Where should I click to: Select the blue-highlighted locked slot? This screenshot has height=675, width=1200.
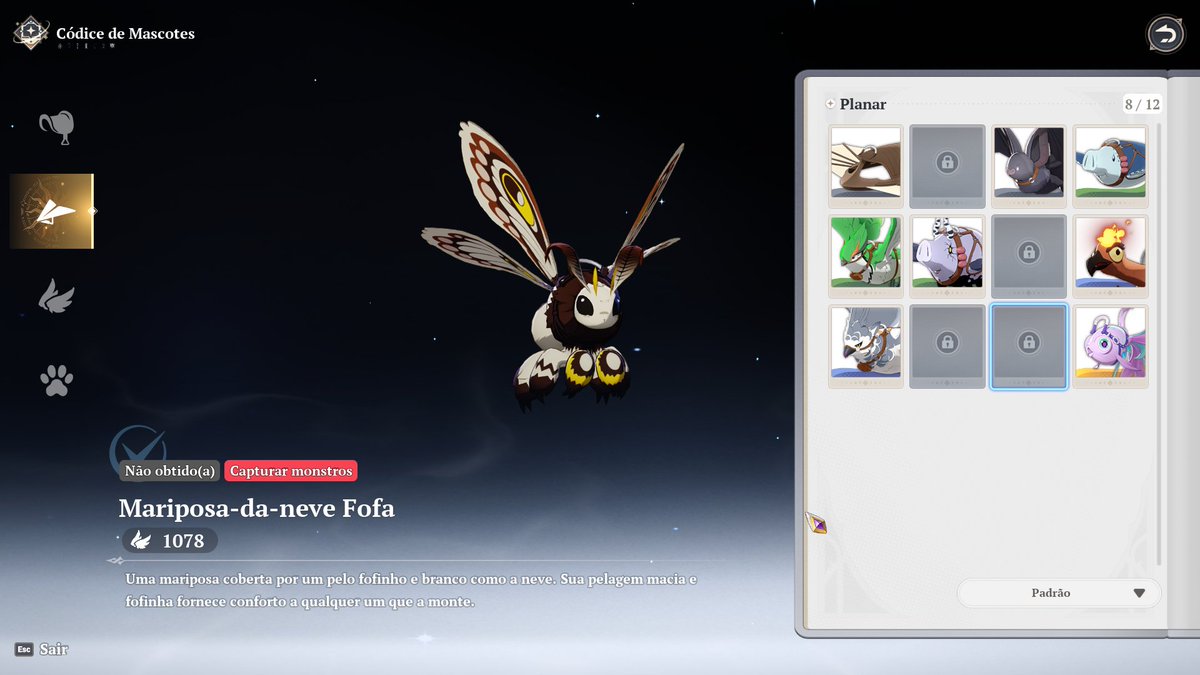point(1028,346)
